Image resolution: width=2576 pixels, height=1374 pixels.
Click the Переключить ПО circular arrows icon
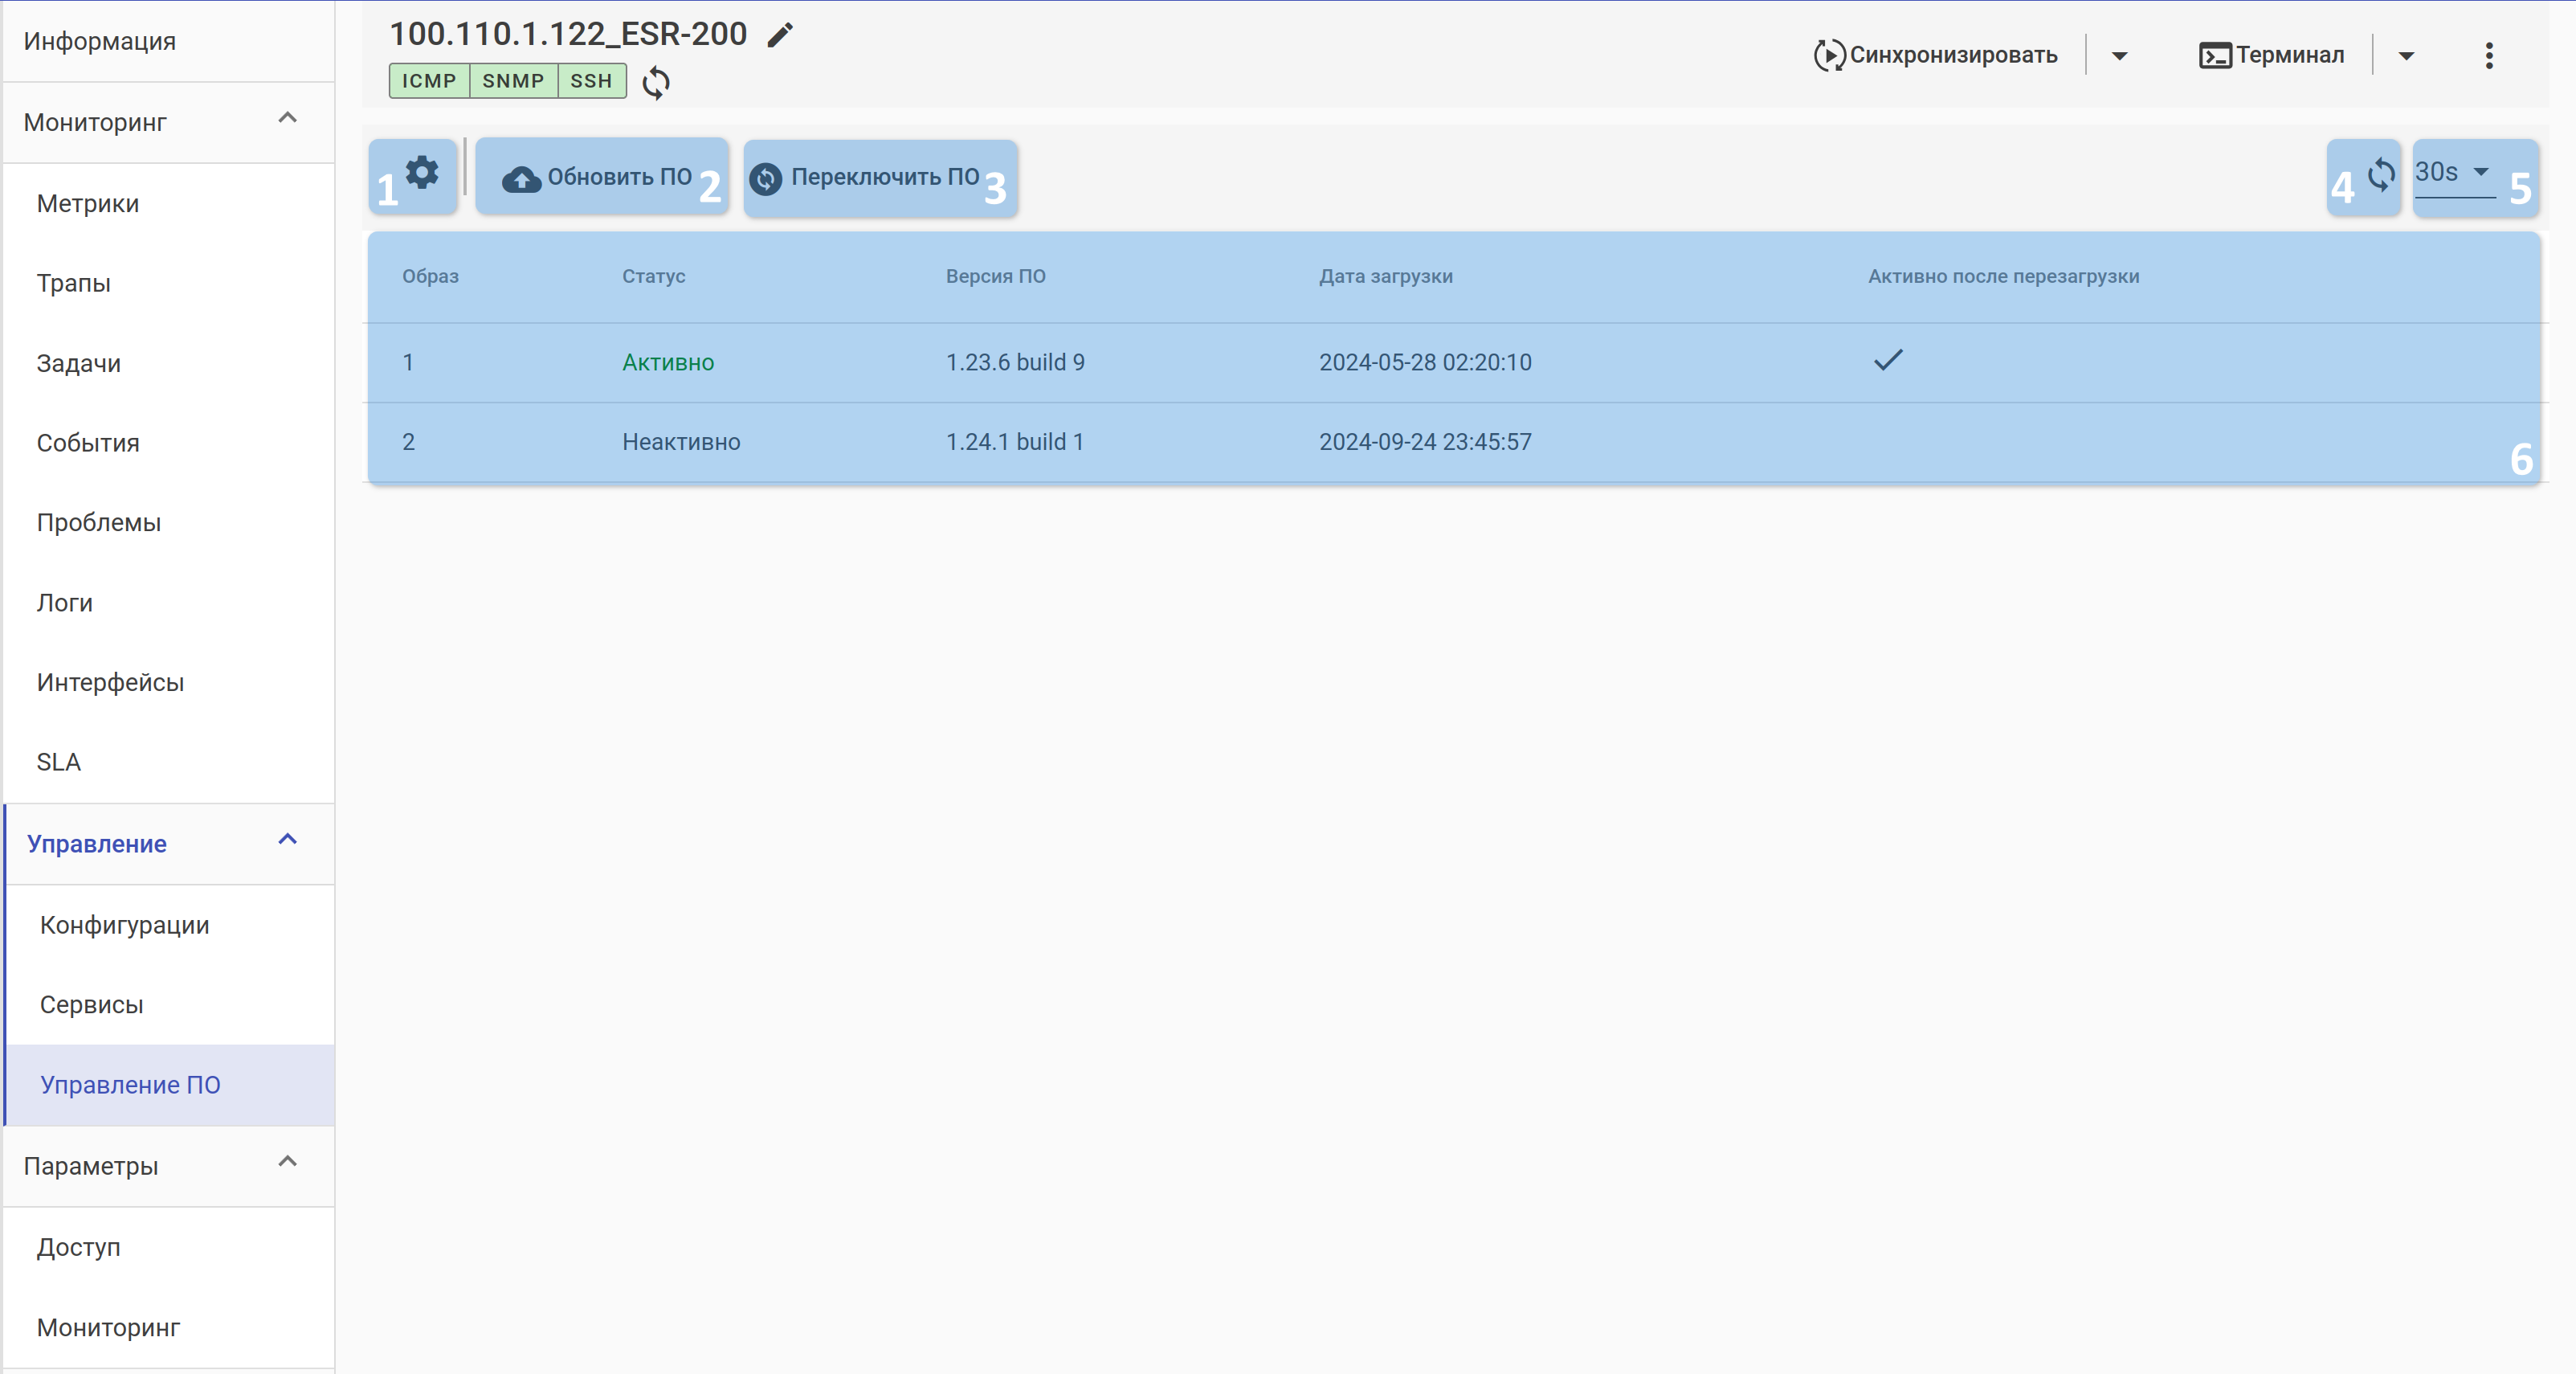pyautogui.click(x=766, y=178)
